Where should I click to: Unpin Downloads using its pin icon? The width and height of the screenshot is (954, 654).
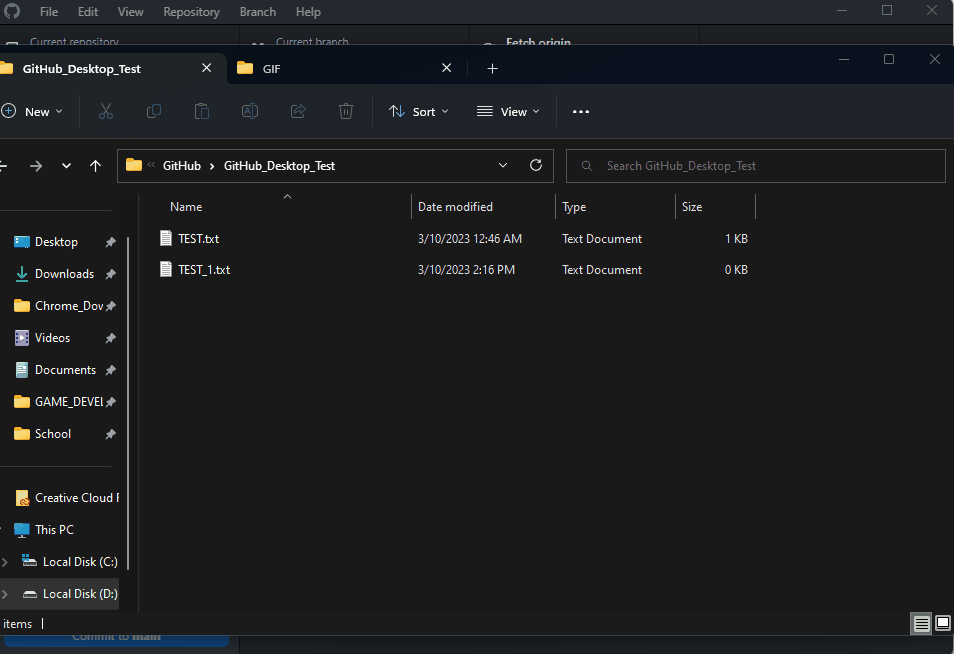coord(110,274)
